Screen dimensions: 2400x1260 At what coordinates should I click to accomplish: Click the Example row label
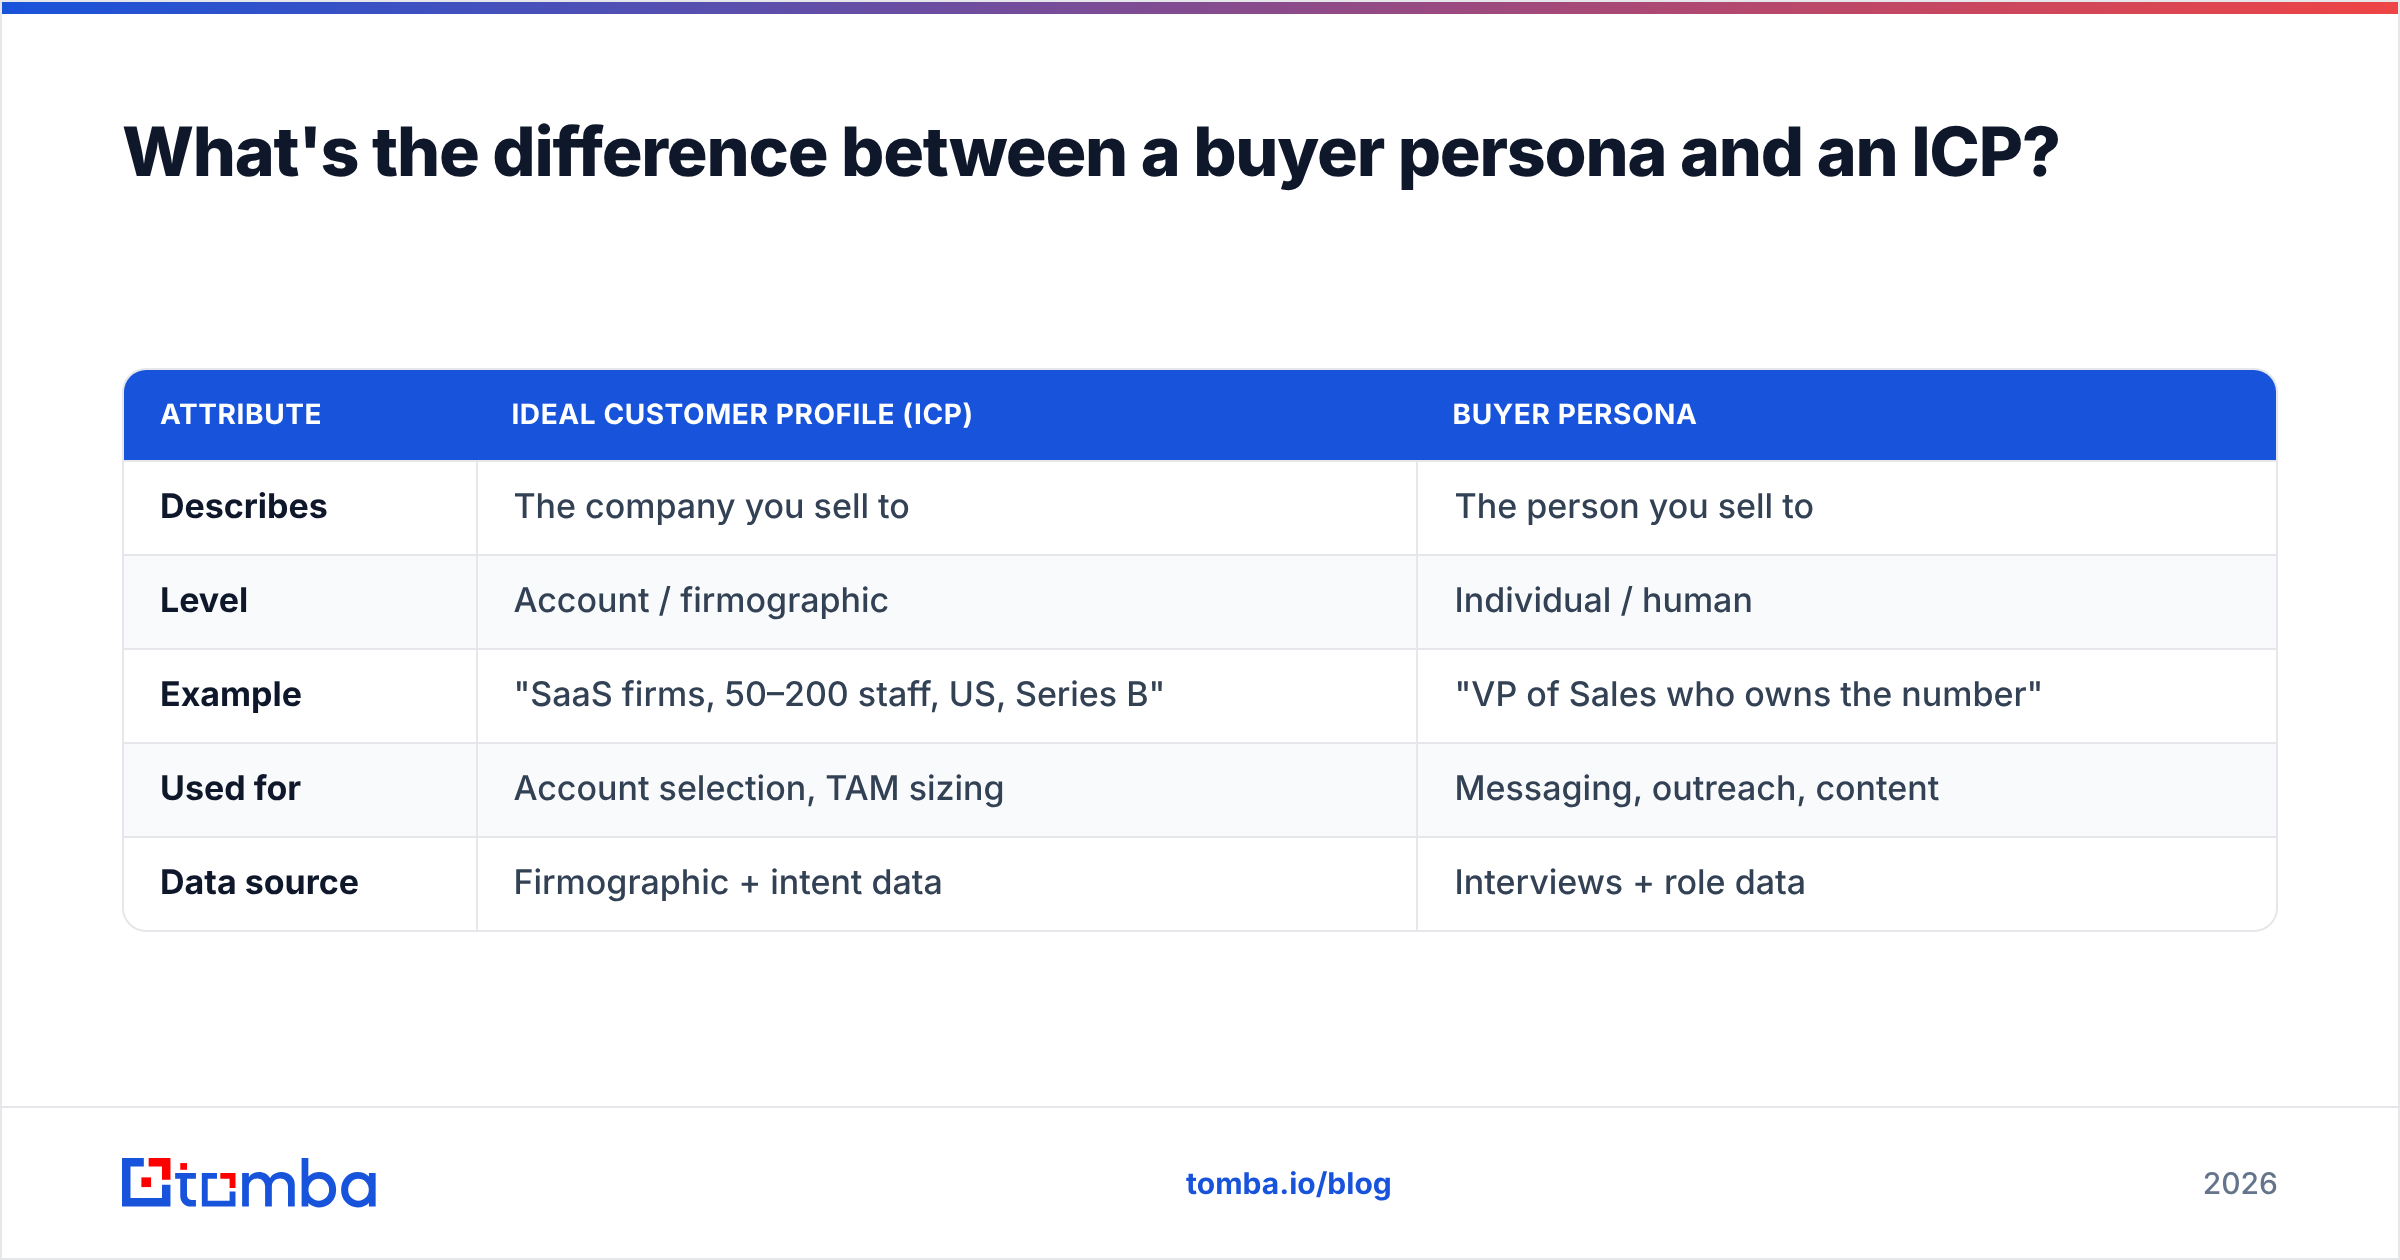pos(231,694)
